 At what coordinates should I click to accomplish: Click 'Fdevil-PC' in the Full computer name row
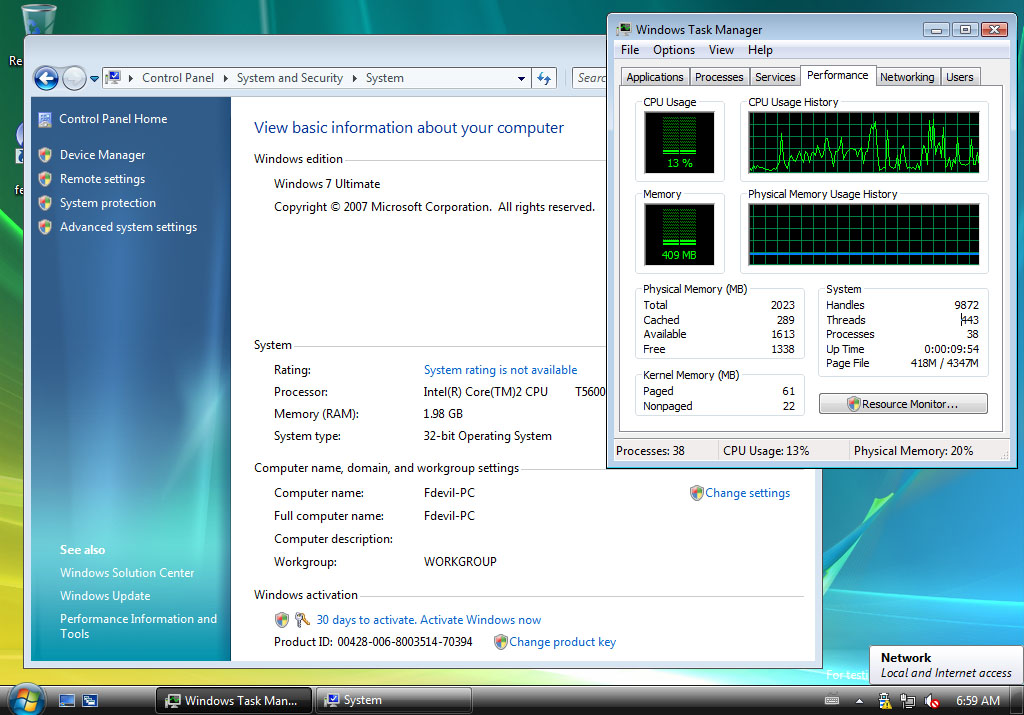[x=449, y=516]
